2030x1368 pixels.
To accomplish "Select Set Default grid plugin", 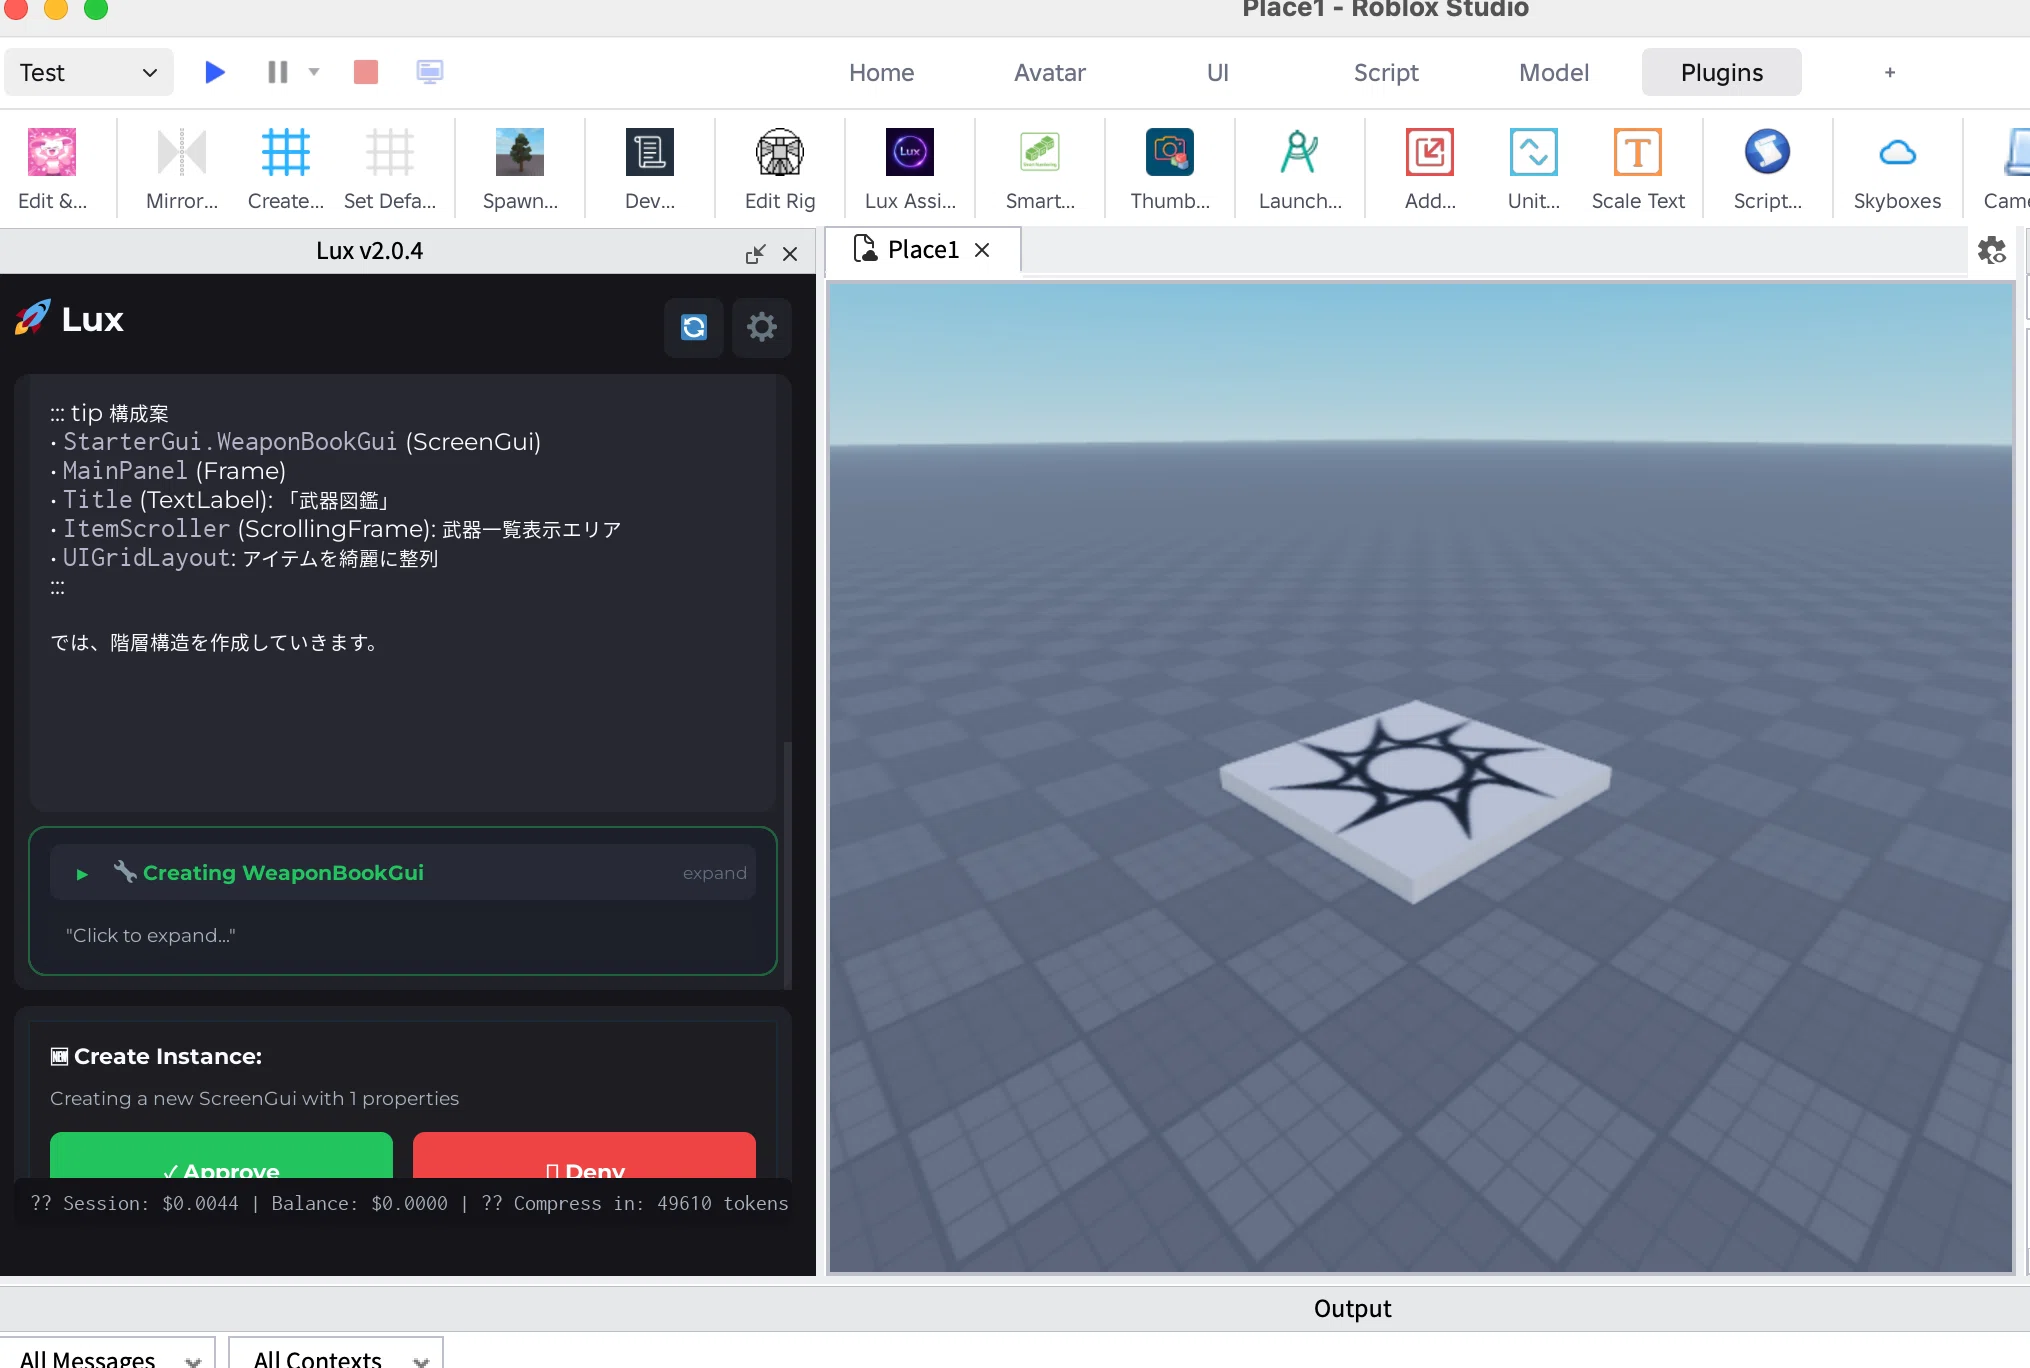I will [390, 153].
